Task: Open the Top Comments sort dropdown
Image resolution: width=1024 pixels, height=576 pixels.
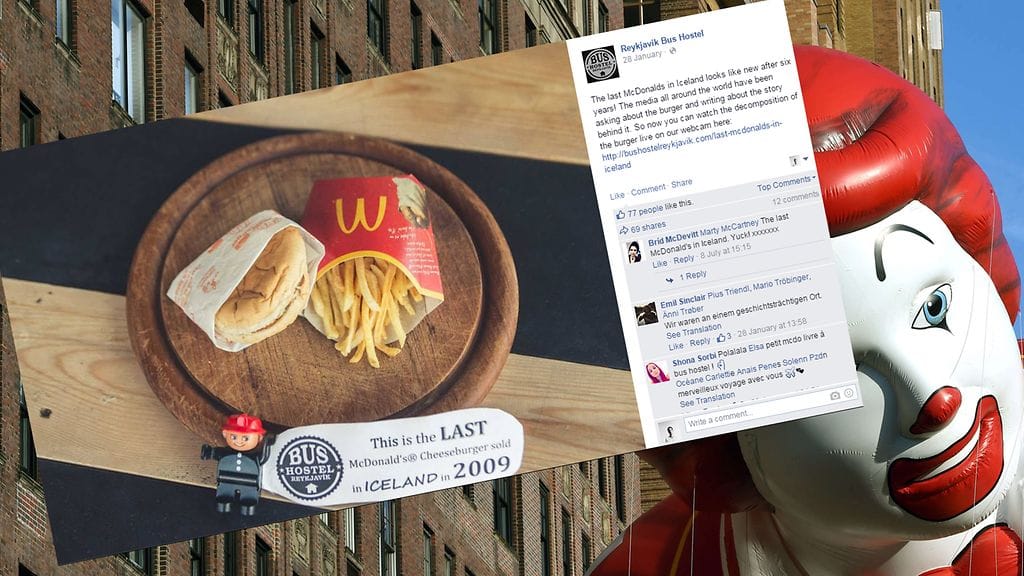Action: pos(786,183)
